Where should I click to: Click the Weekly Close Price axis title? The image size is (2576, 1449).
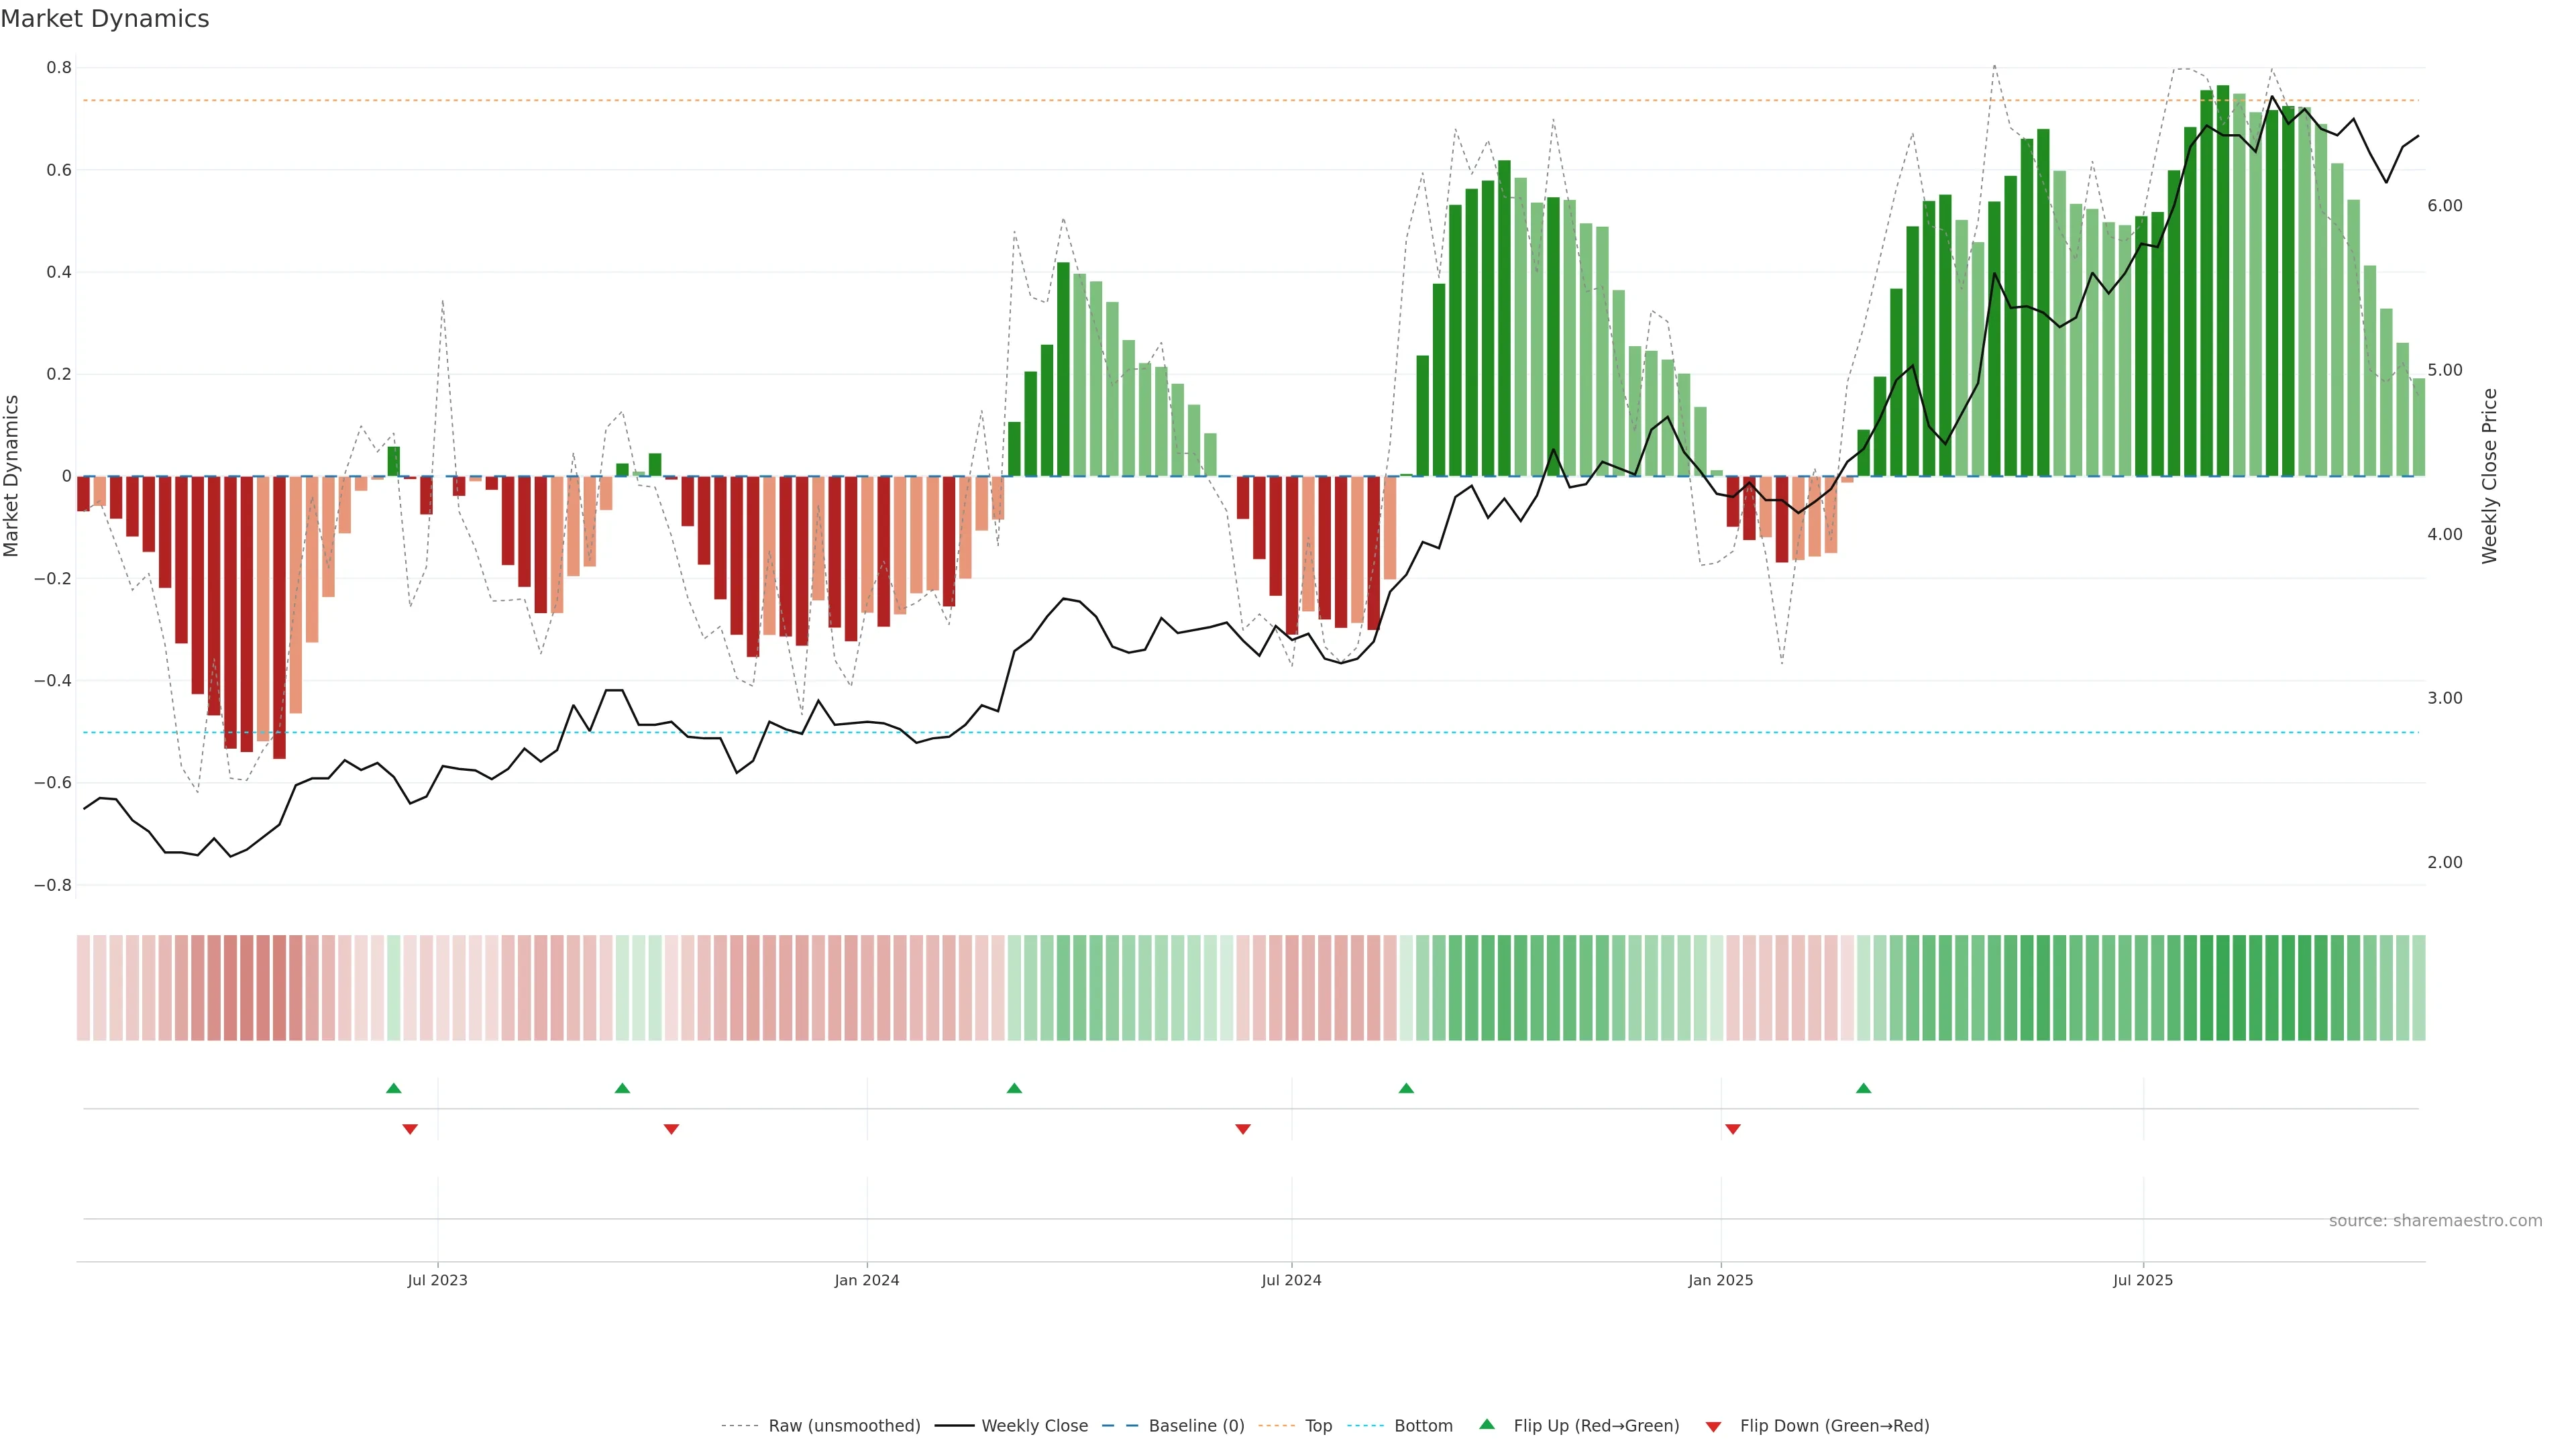pos(2490,476)
